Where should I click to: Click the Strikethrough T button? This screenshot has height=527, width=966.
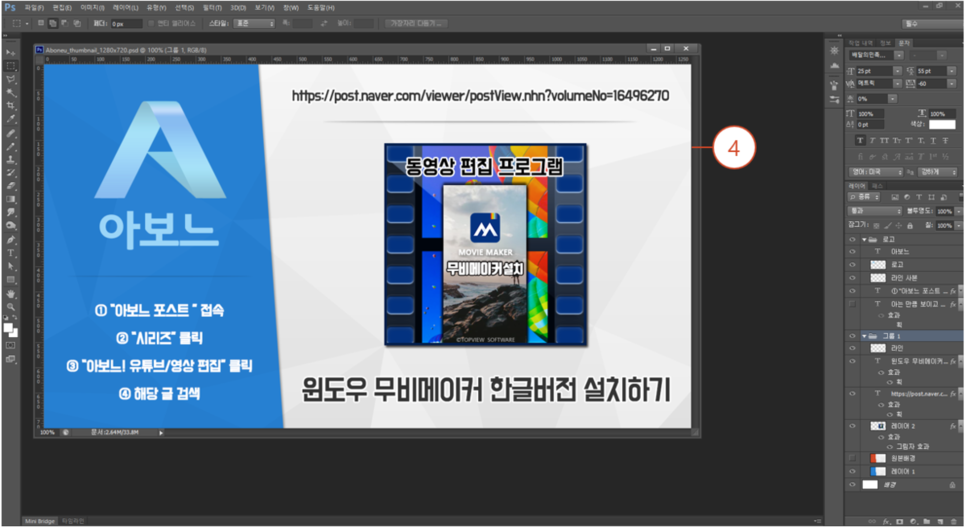(945, 141)
